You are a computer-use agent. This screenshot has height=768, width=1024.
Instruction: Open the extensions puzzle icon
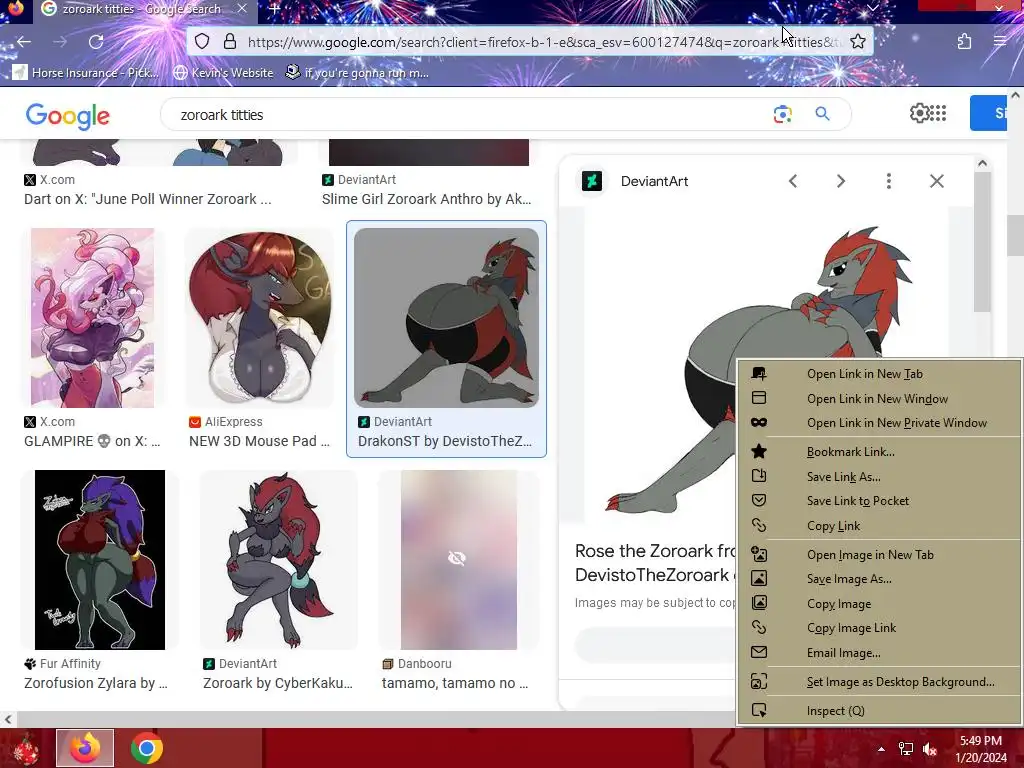965,42
